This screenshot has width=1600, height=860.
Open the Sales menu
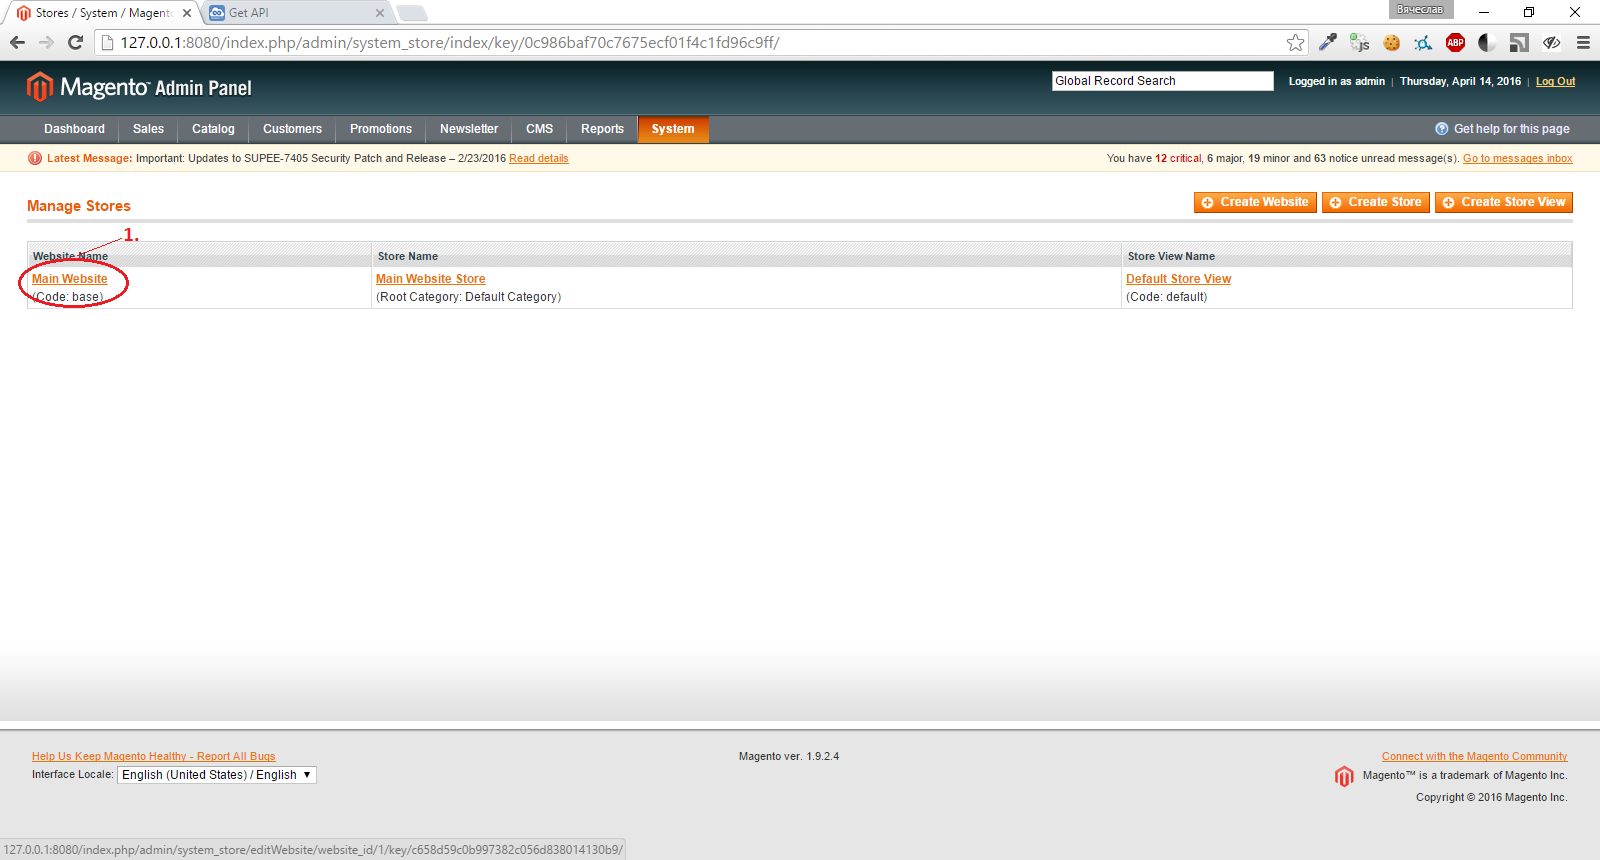click(x=148, y=129)
